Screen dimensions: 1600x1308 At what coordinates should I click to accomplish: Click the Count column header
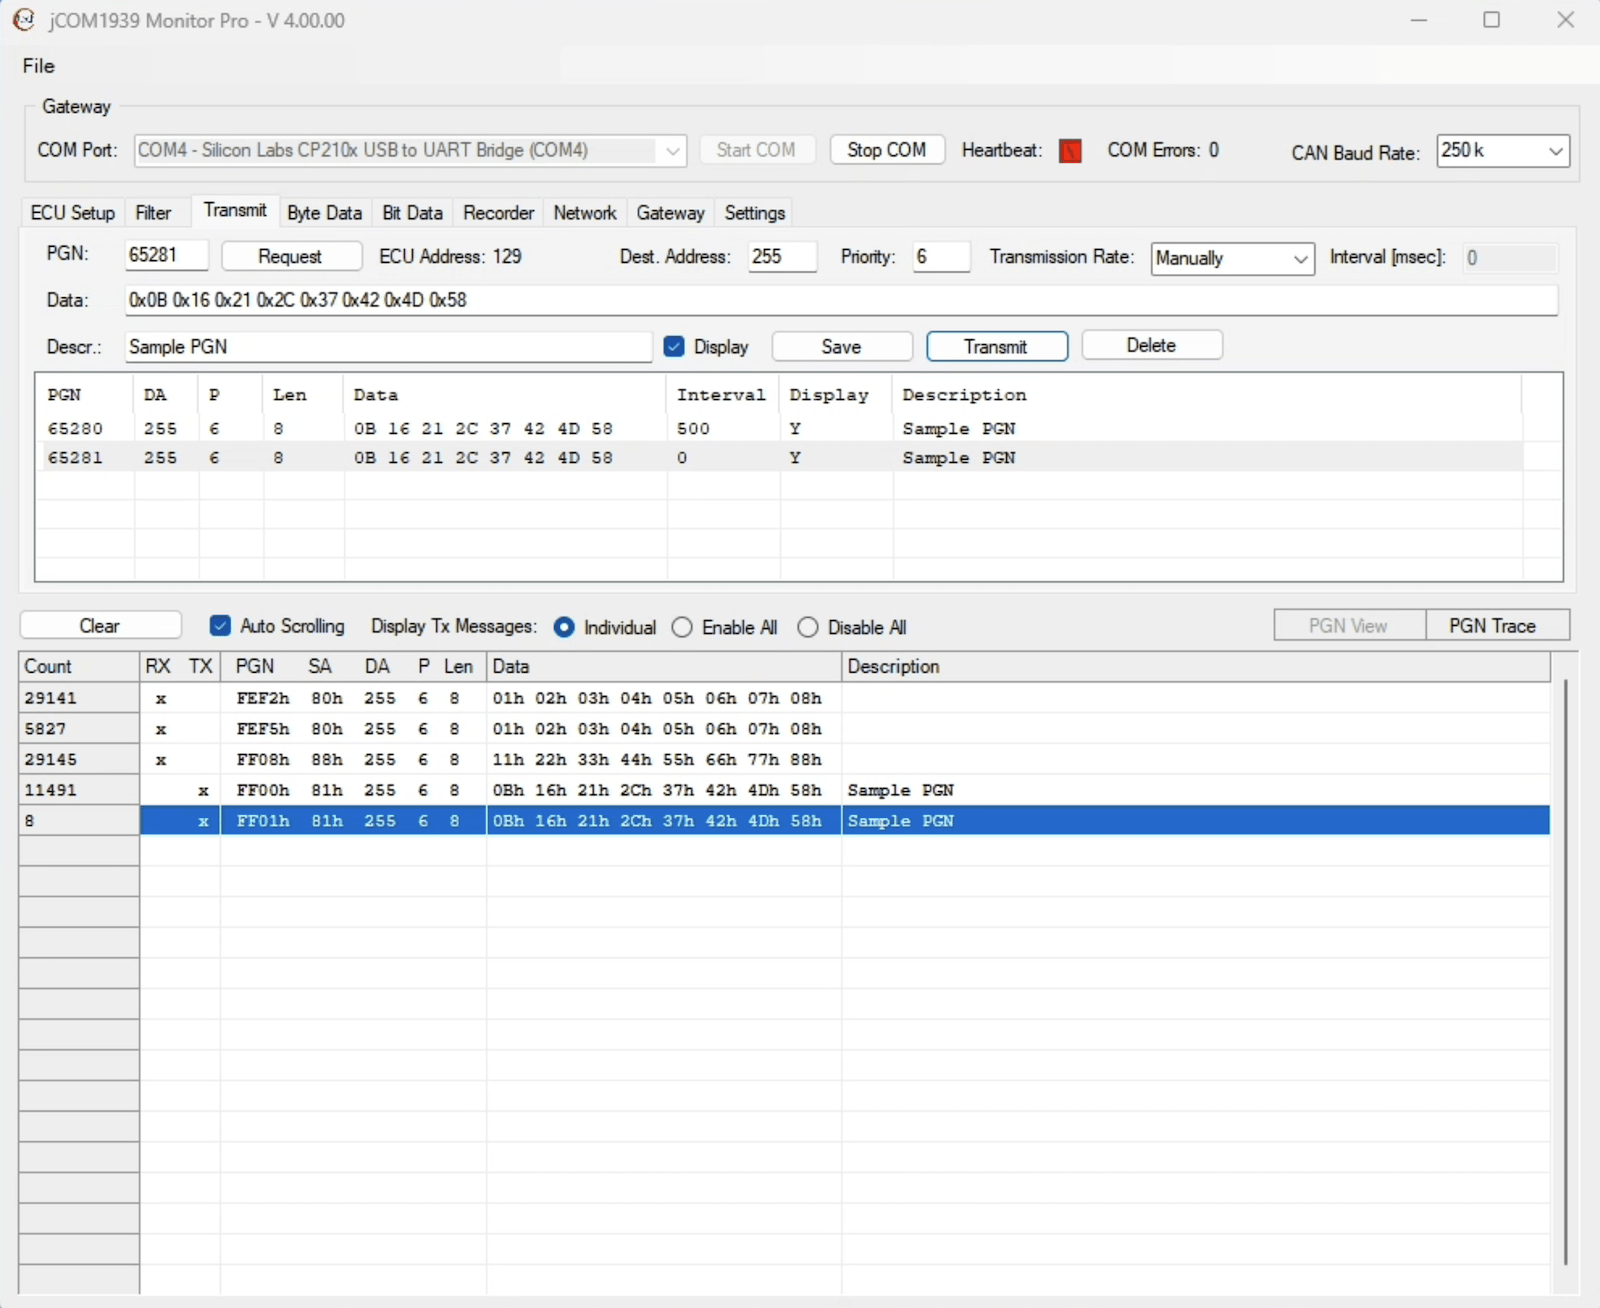[79, 667]
